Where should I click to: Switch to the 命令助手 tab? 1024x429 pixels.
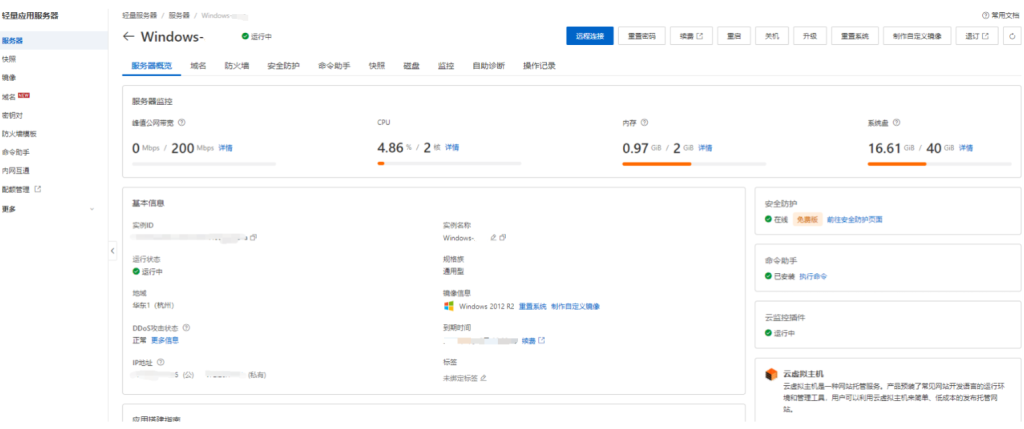(334, 66)
